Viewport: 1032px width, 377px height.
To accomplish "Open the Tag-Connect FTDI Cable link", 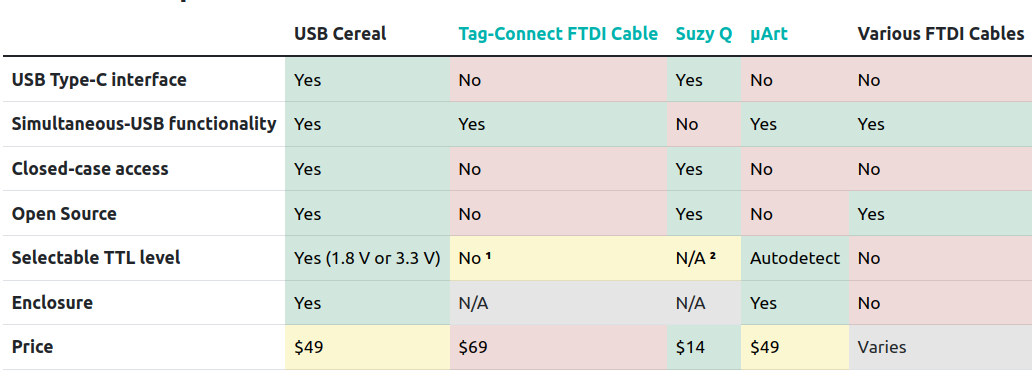I will pyautogui.click(x=558, y=34).
